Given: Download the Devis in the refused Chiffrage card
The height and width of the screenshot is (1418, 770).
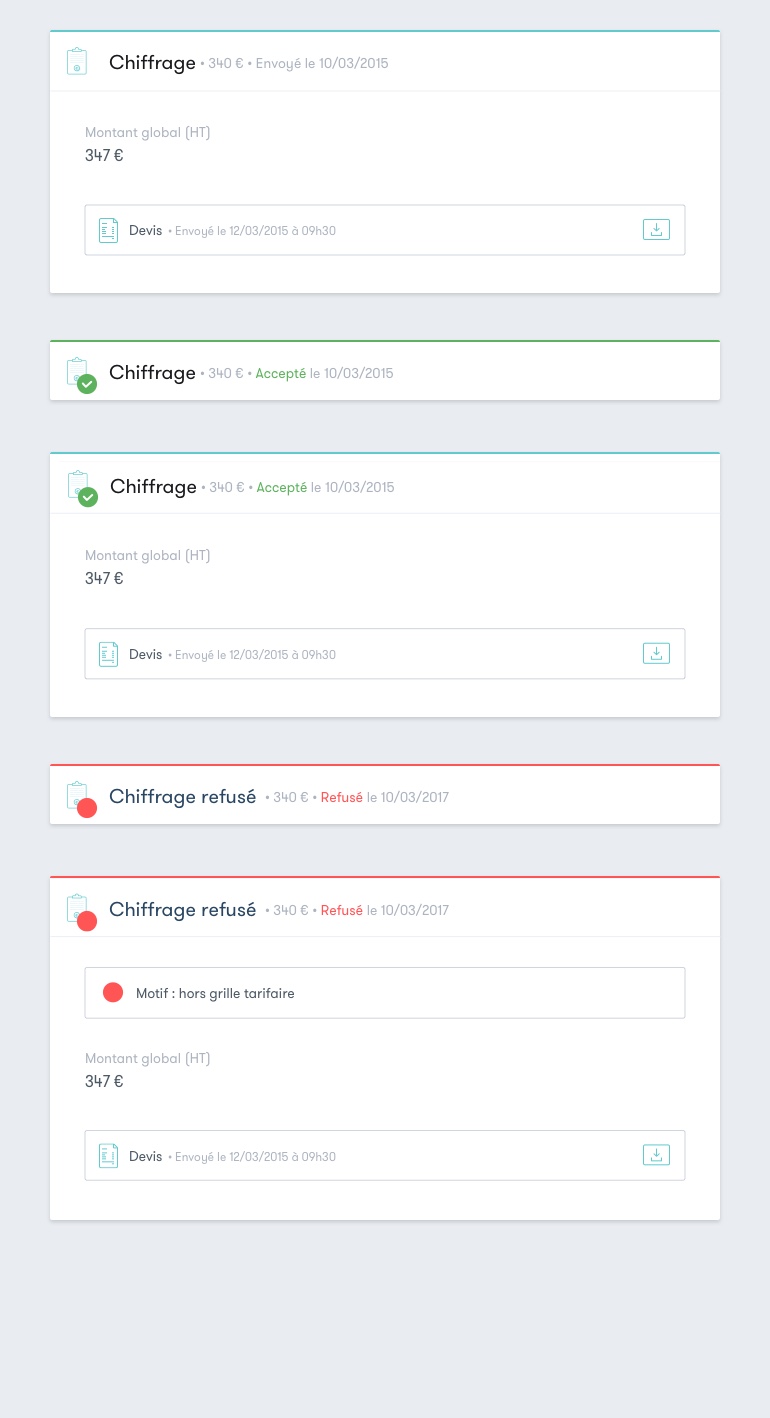Looking at the screenshot, I should pyautogui.click(x=656, y=1155).
